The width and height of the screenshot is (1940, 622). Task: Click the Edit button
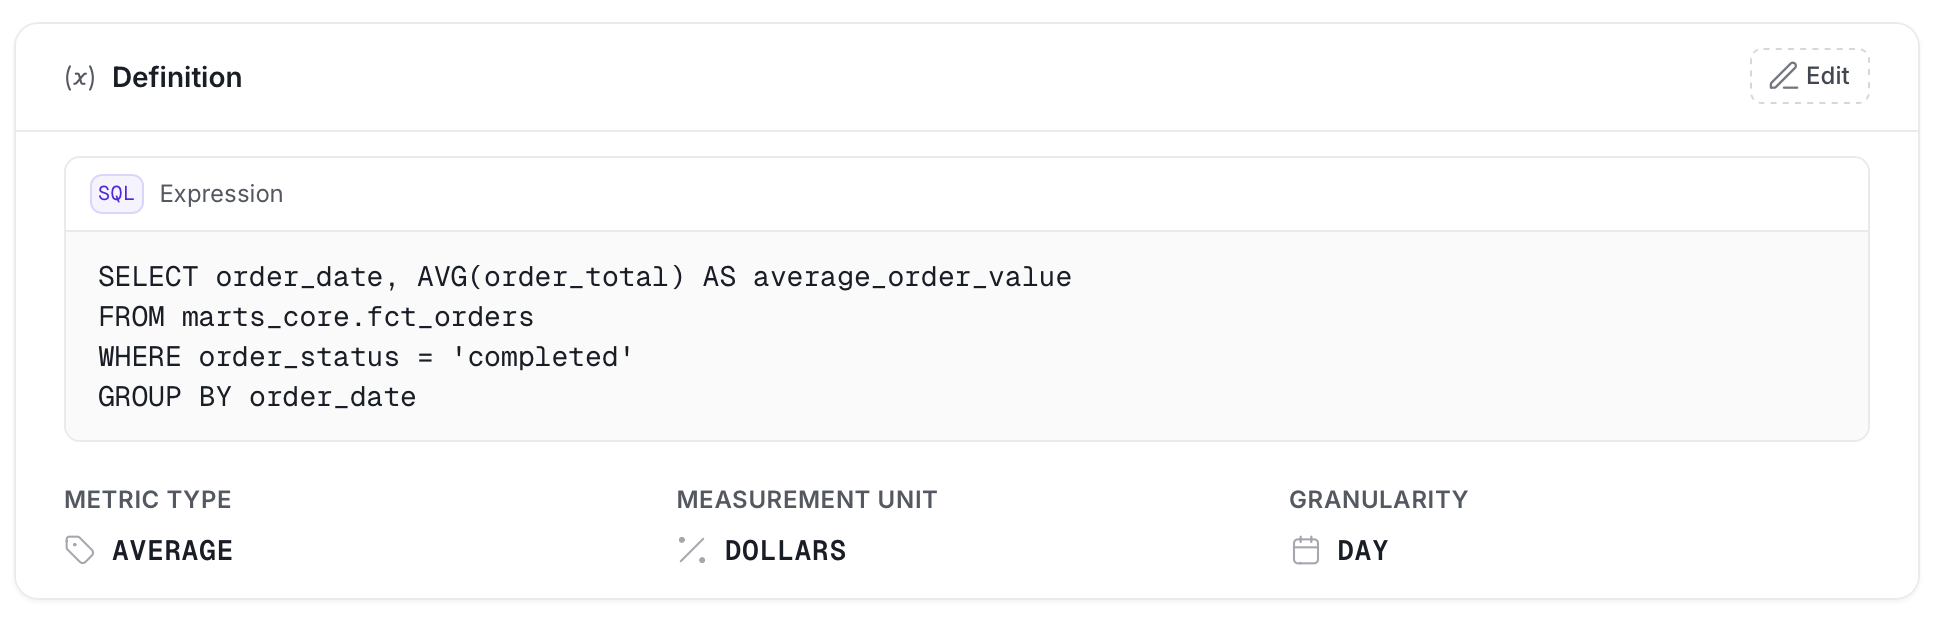pyautogui.click(x=1809, y=76)
